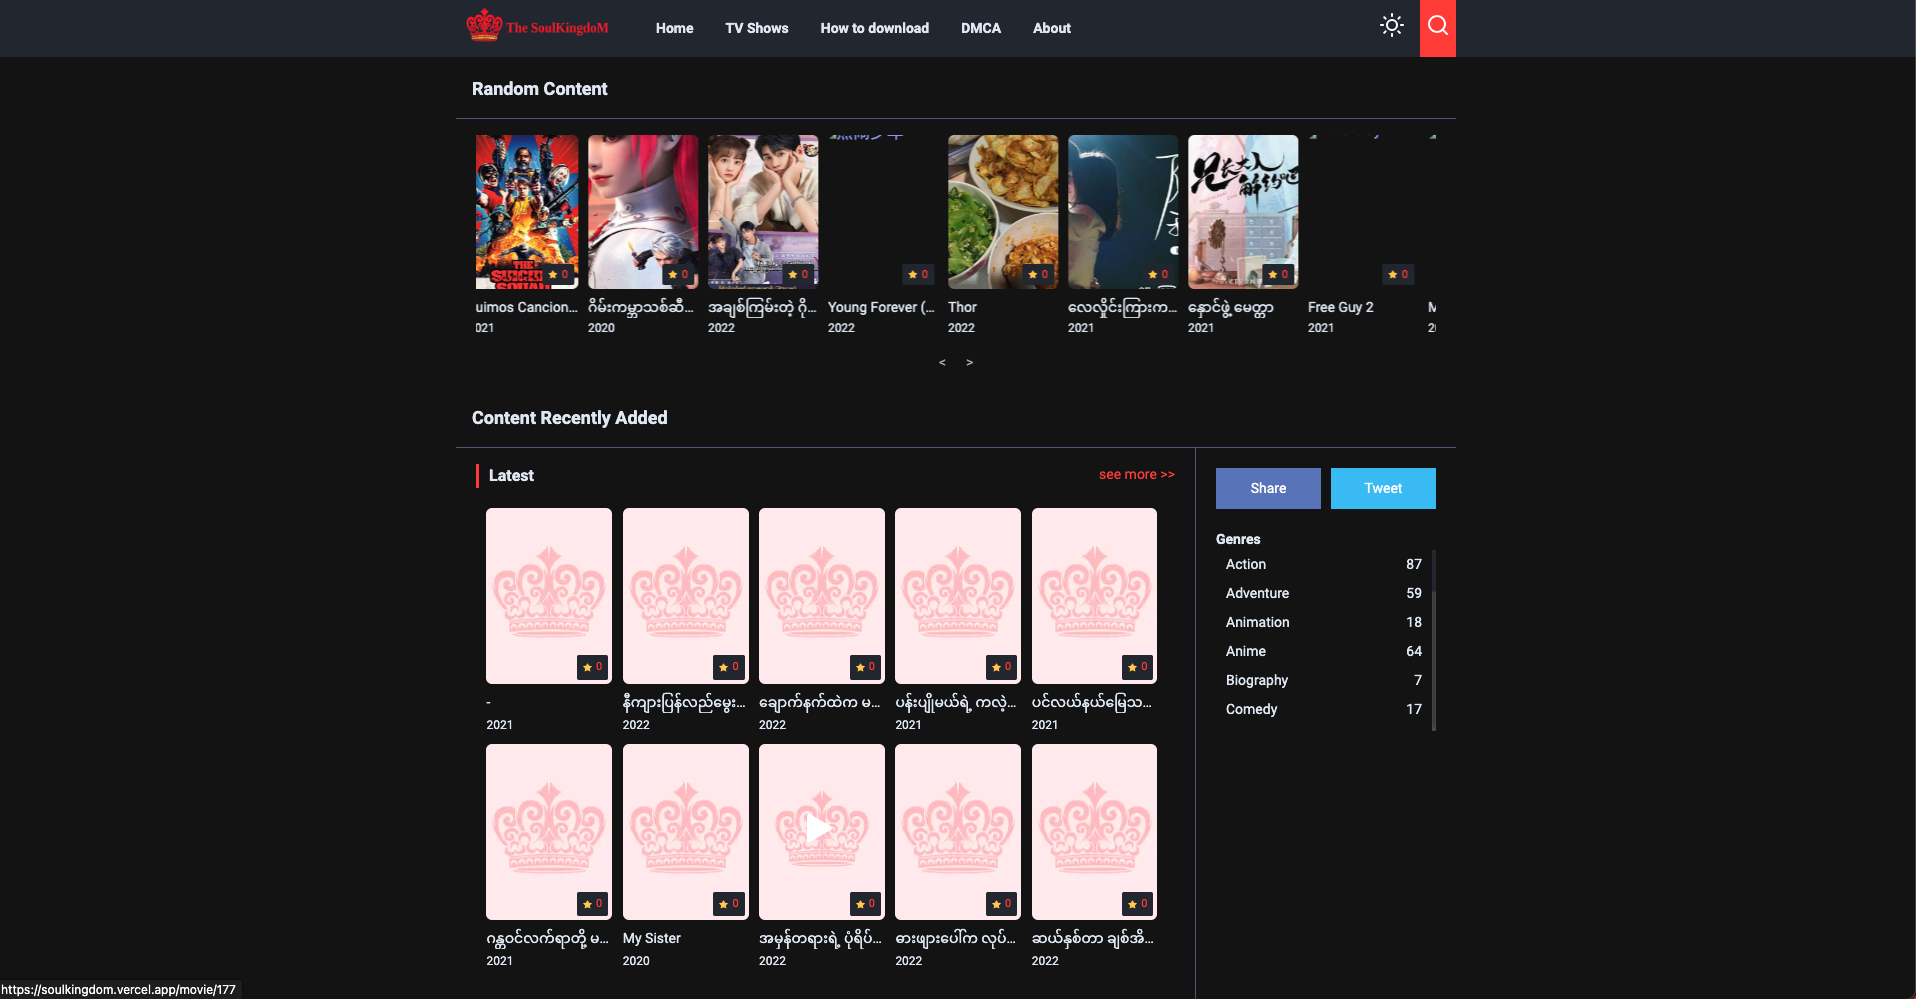The image size is (1916, 999).
Task: Click the SoulKingdoM crown logo
Action: tap(486, 24)
